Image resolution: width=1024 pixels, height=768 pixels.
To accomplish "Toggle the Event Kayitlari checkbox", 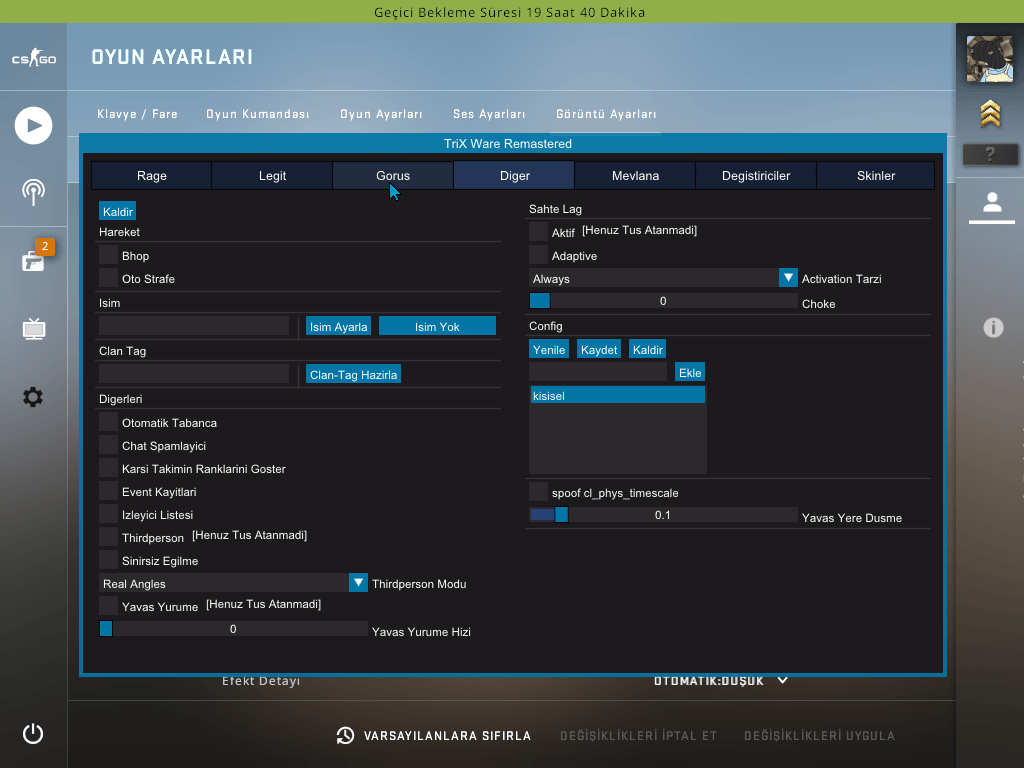I will [x=108, y=491].
